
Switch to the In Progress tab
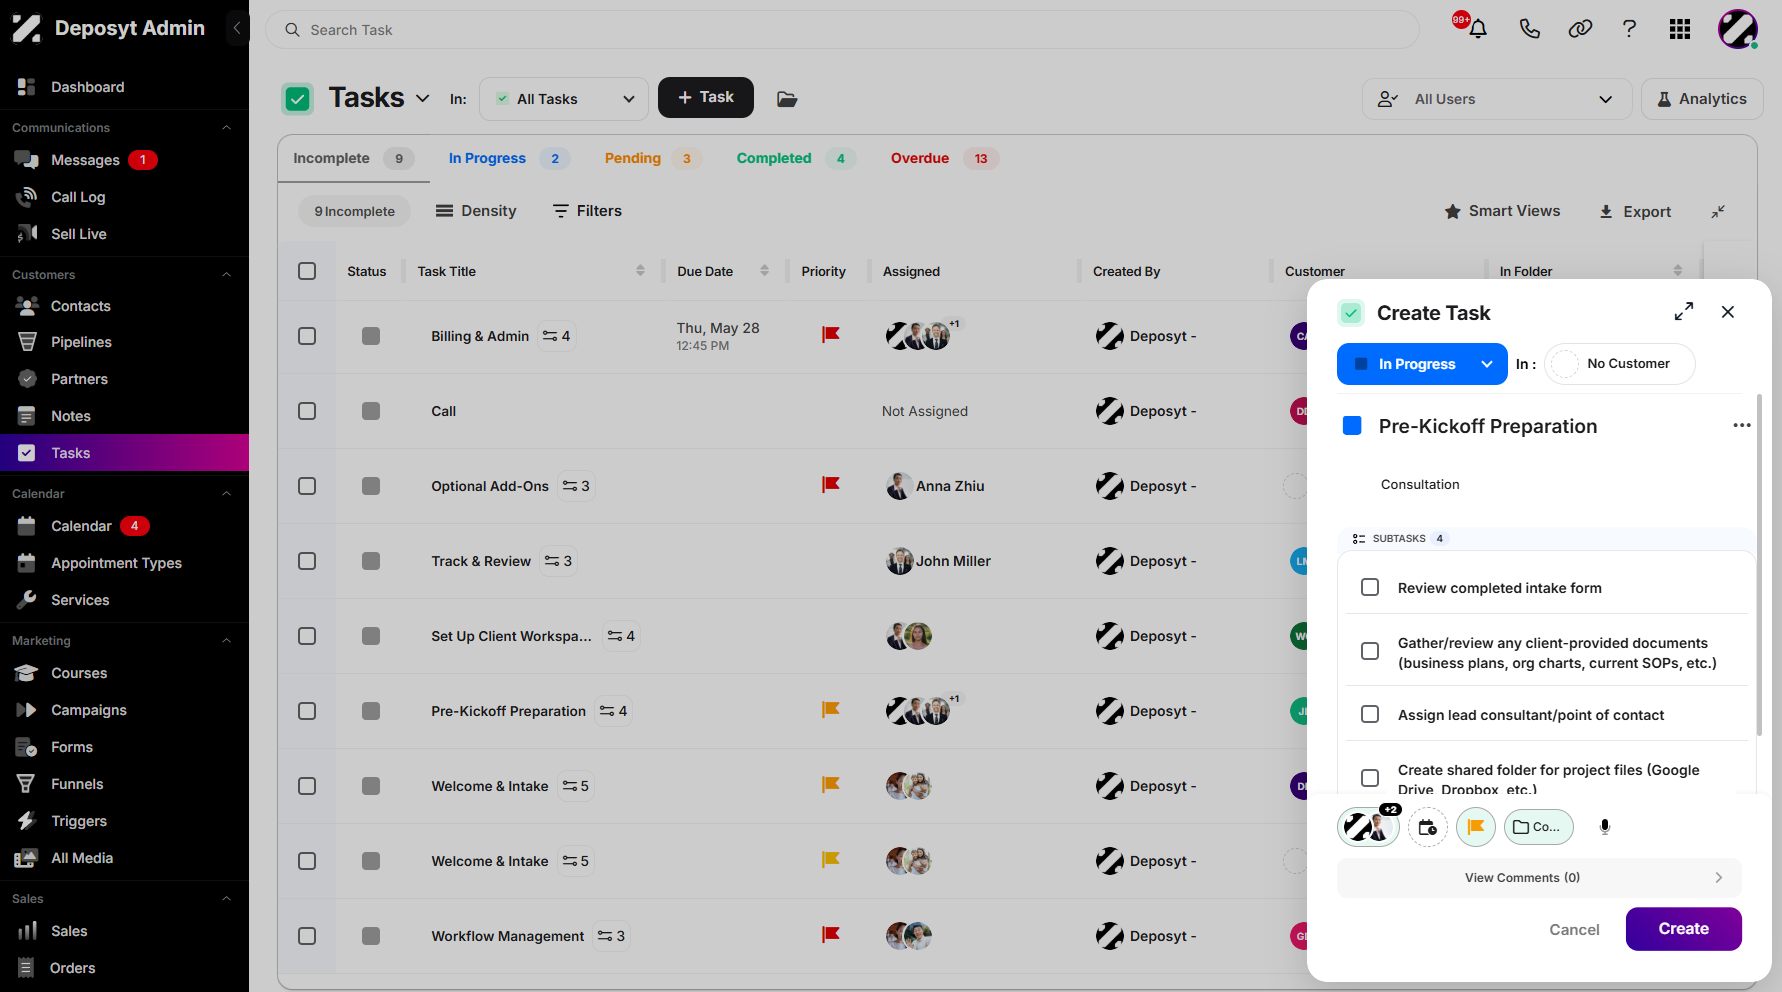[509, 158]
